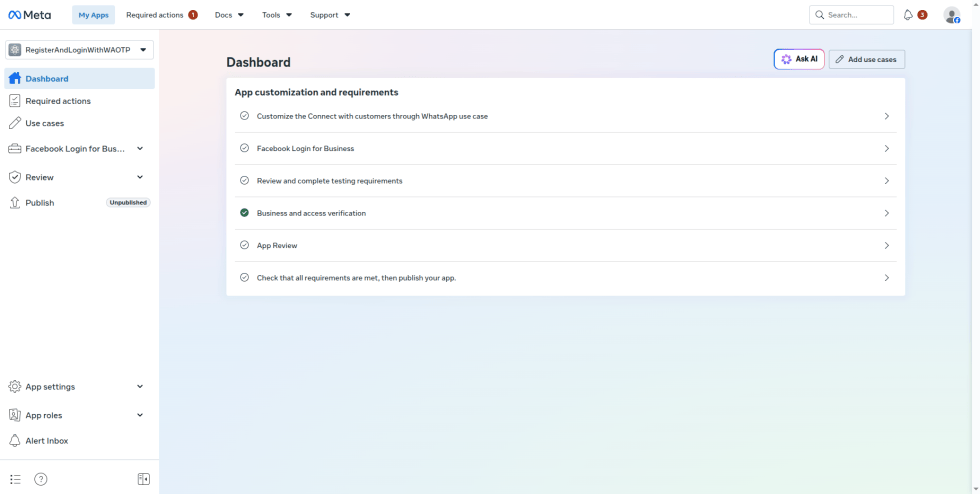980x494 pixels.
Task: Open the Business and access verification row arrow
Action: click(x=886, y=213)
